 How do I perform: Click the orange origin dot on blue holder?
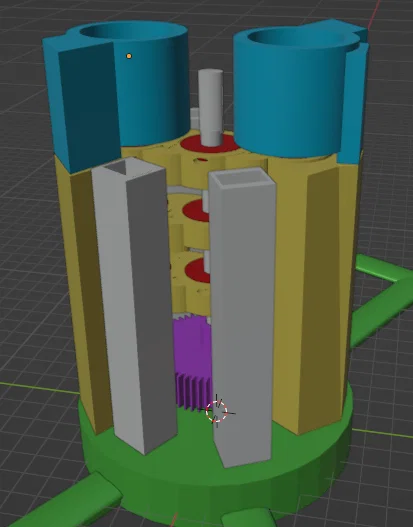(129, 56)
